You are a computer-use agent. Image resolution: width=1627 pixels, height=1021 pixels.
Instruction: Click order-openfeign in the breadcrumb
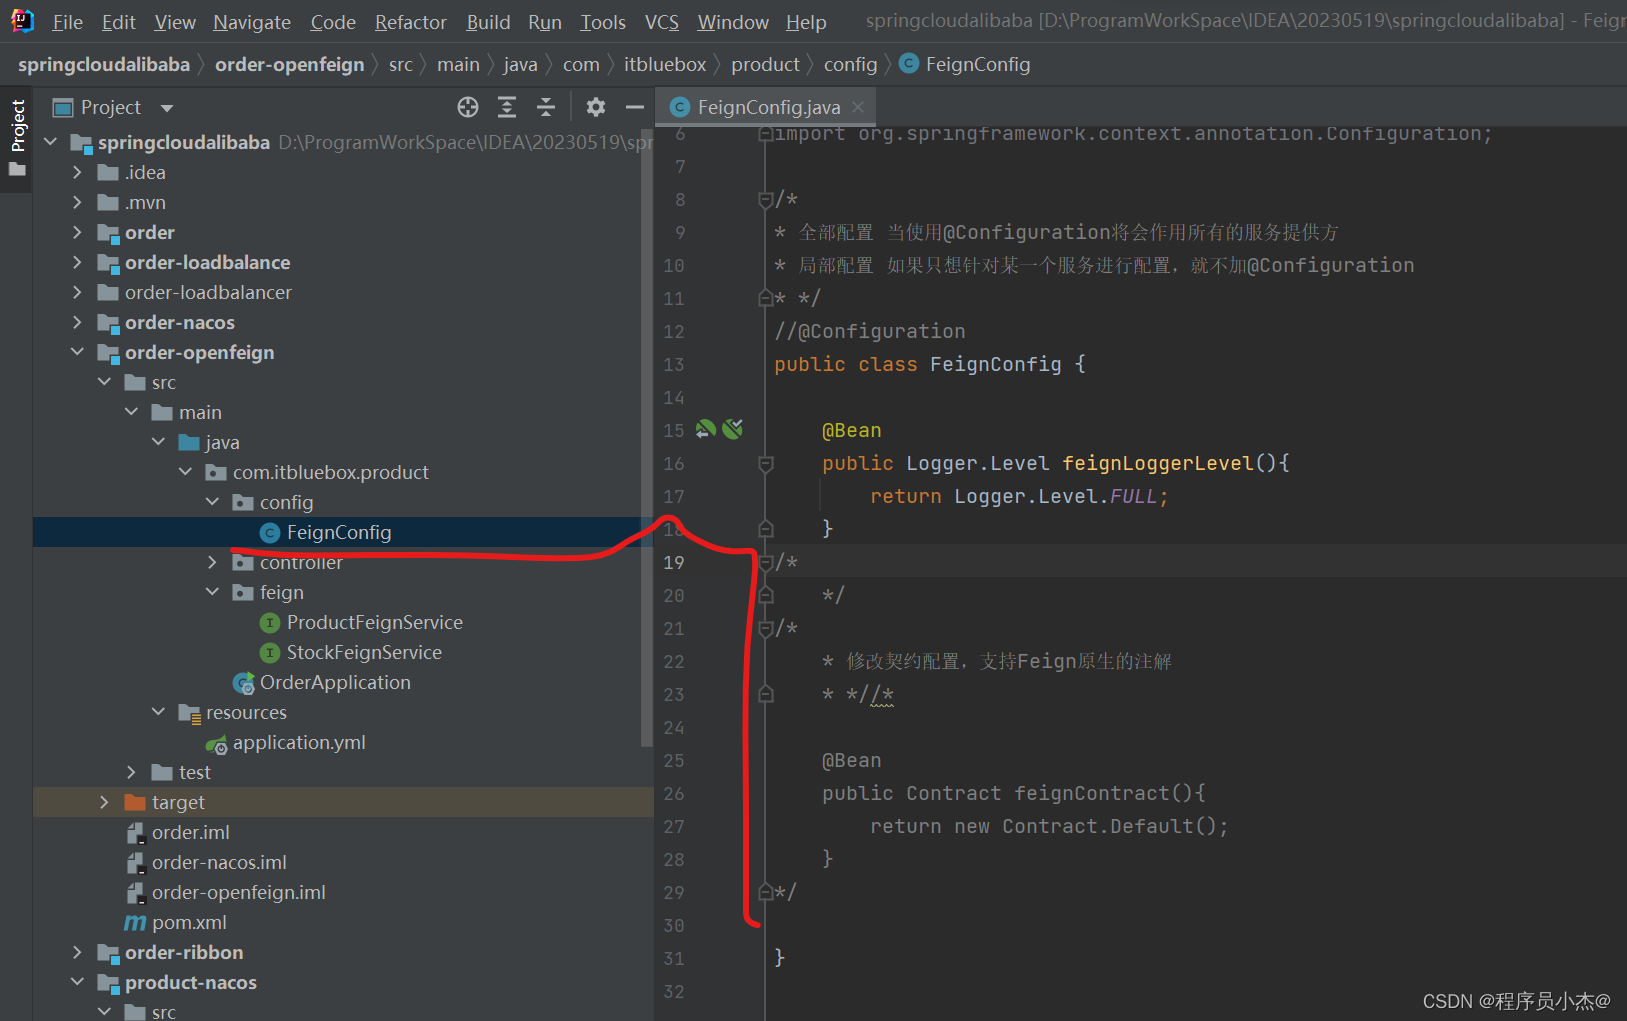pos(290,64)
